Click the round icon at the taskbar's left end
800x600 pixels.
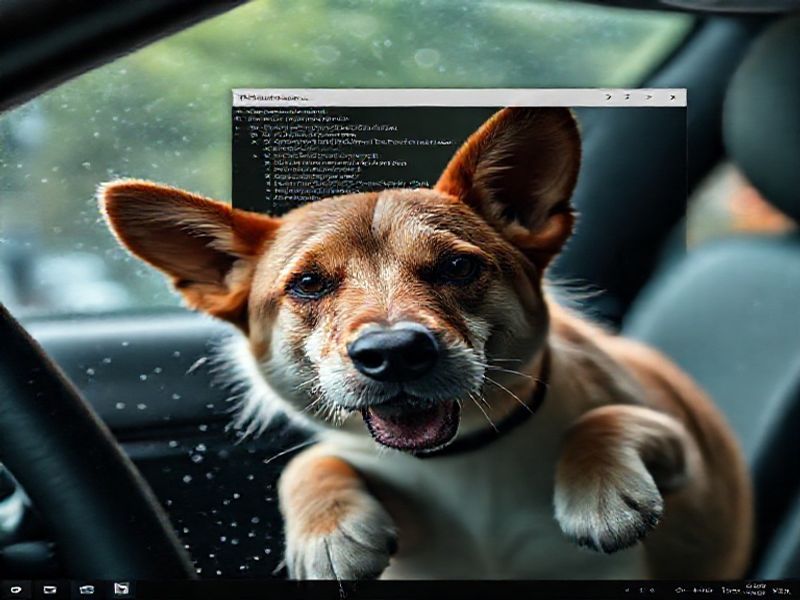[16, 590]
